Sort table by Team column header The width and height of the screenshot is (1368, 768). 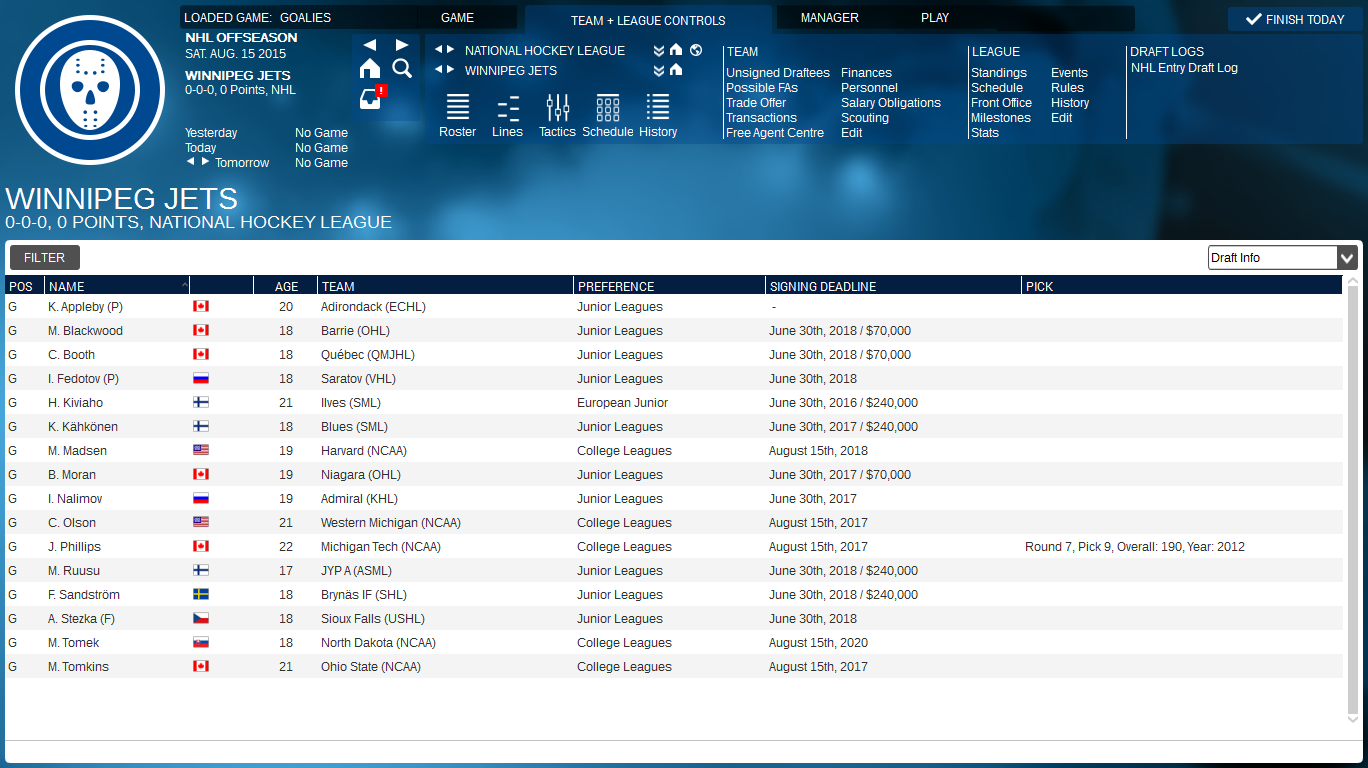tap(446, 286)
